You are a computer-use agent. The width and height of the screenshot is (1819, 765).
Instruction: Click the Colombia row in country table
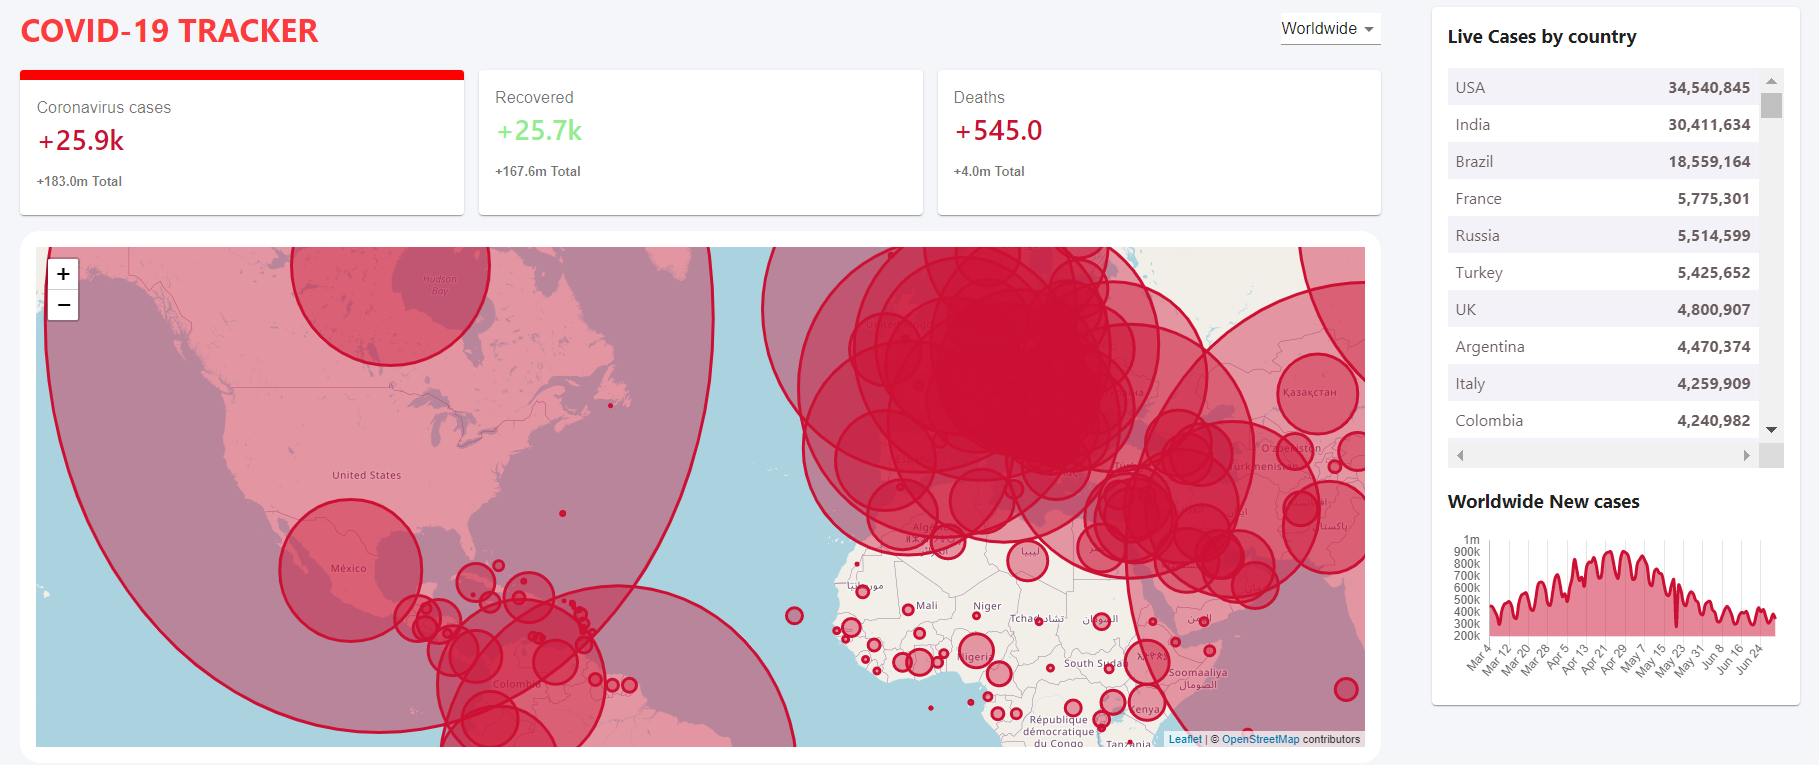tap(1603, 420)
